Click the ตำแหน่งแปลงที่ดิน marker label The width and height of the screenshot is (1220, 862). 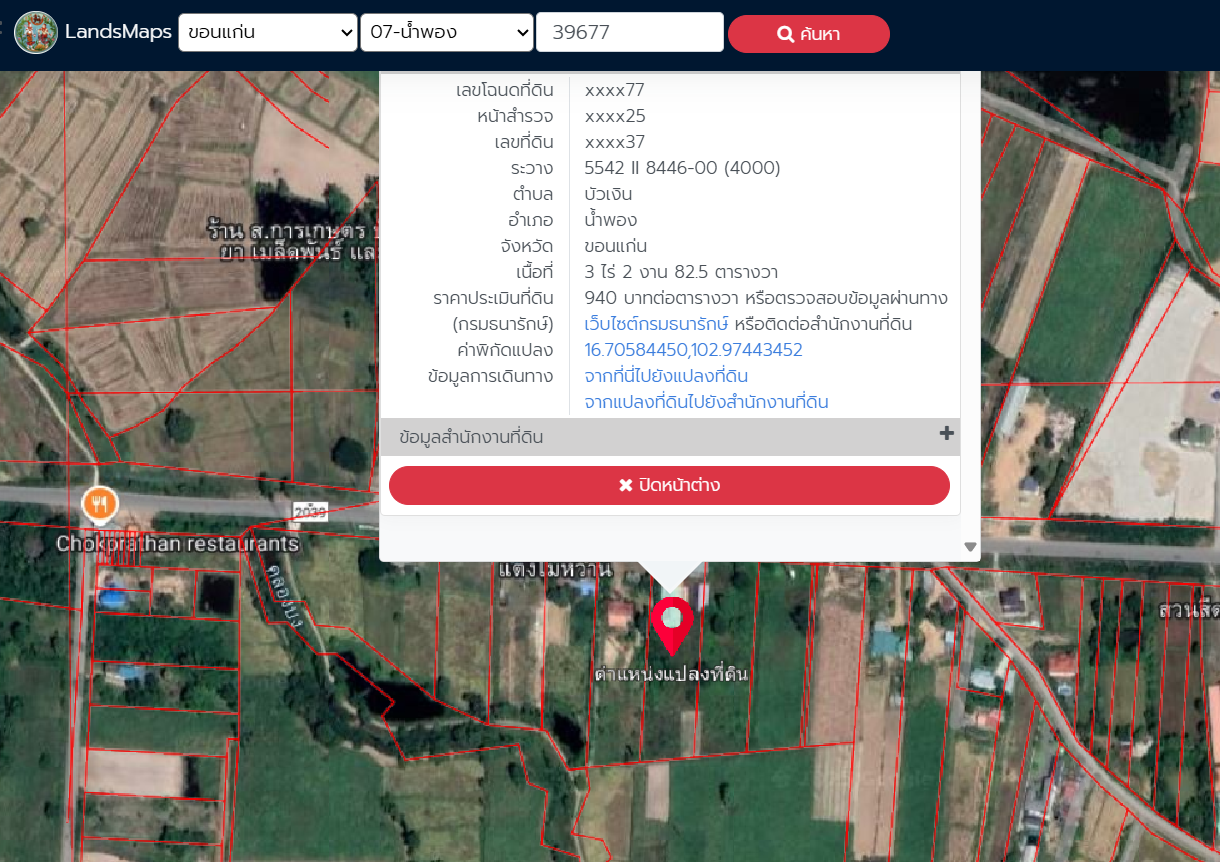pyautogui.click(x=671, y=675)
